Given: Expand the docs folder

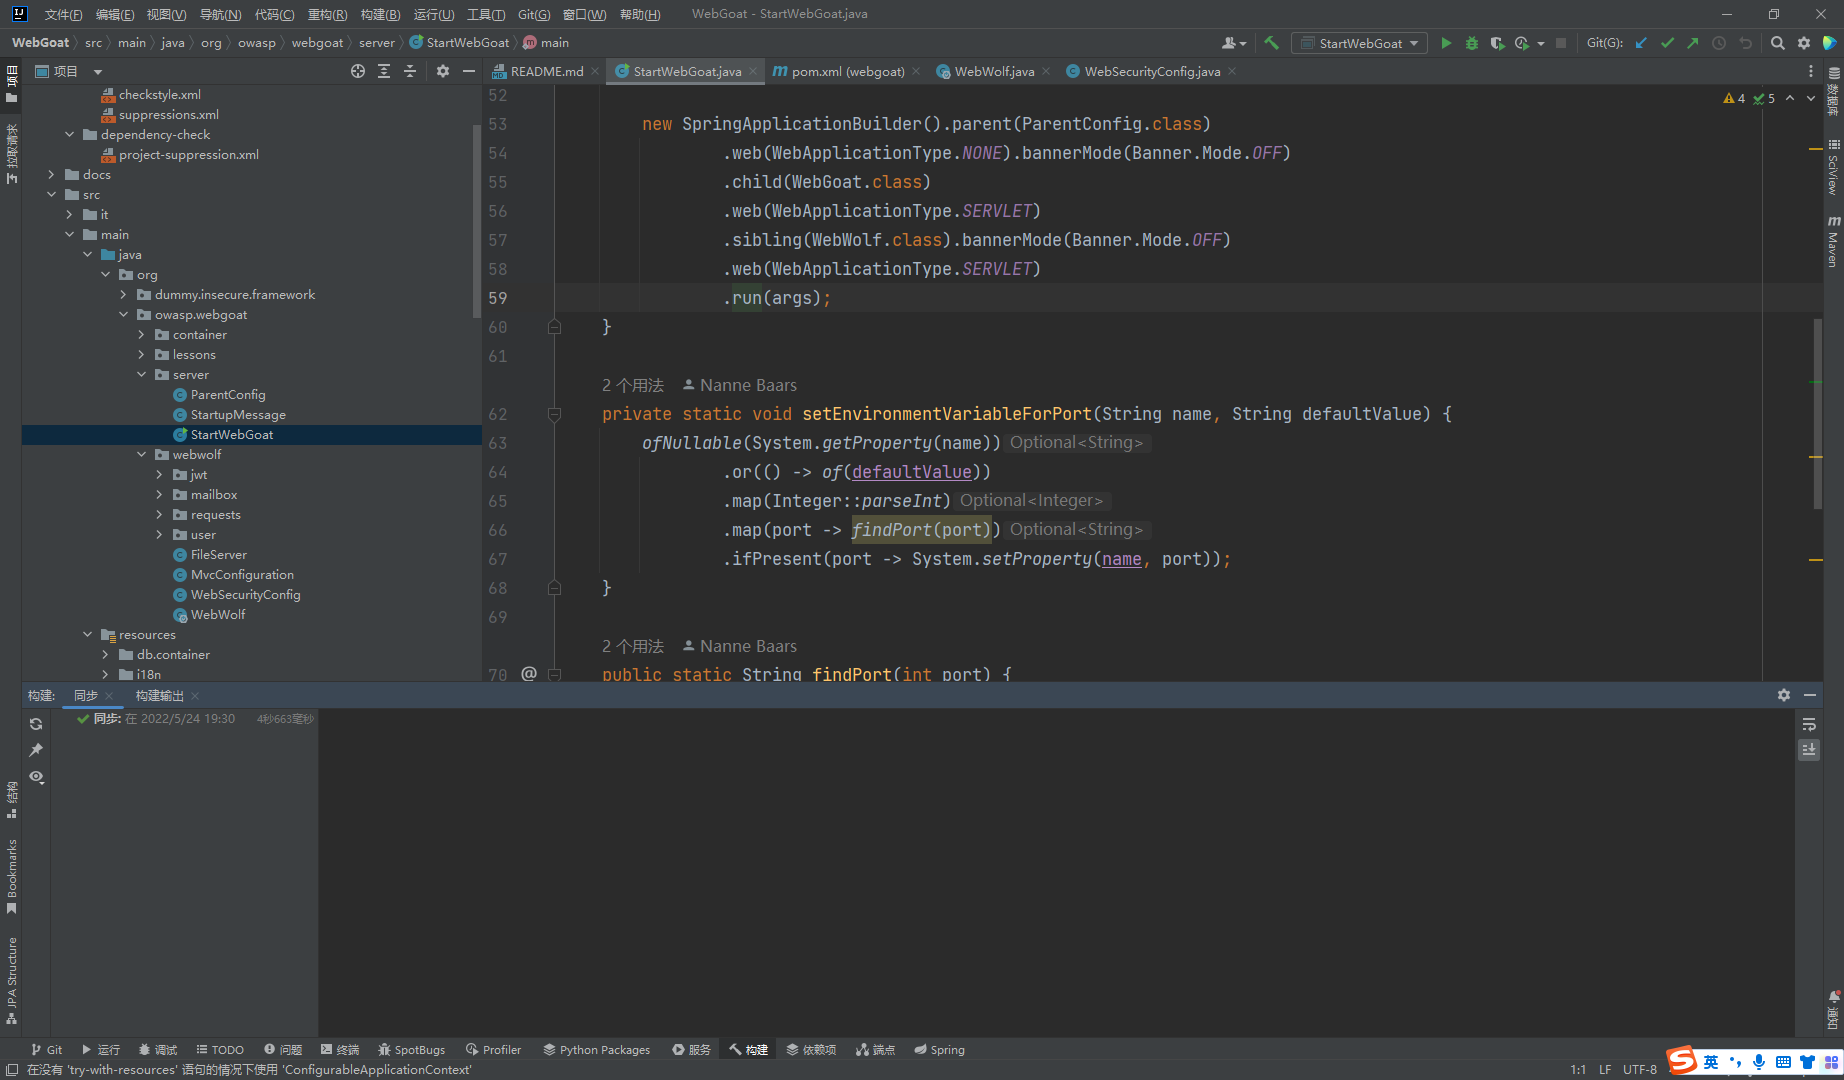Looking at the screenshot, I should 51,174.
